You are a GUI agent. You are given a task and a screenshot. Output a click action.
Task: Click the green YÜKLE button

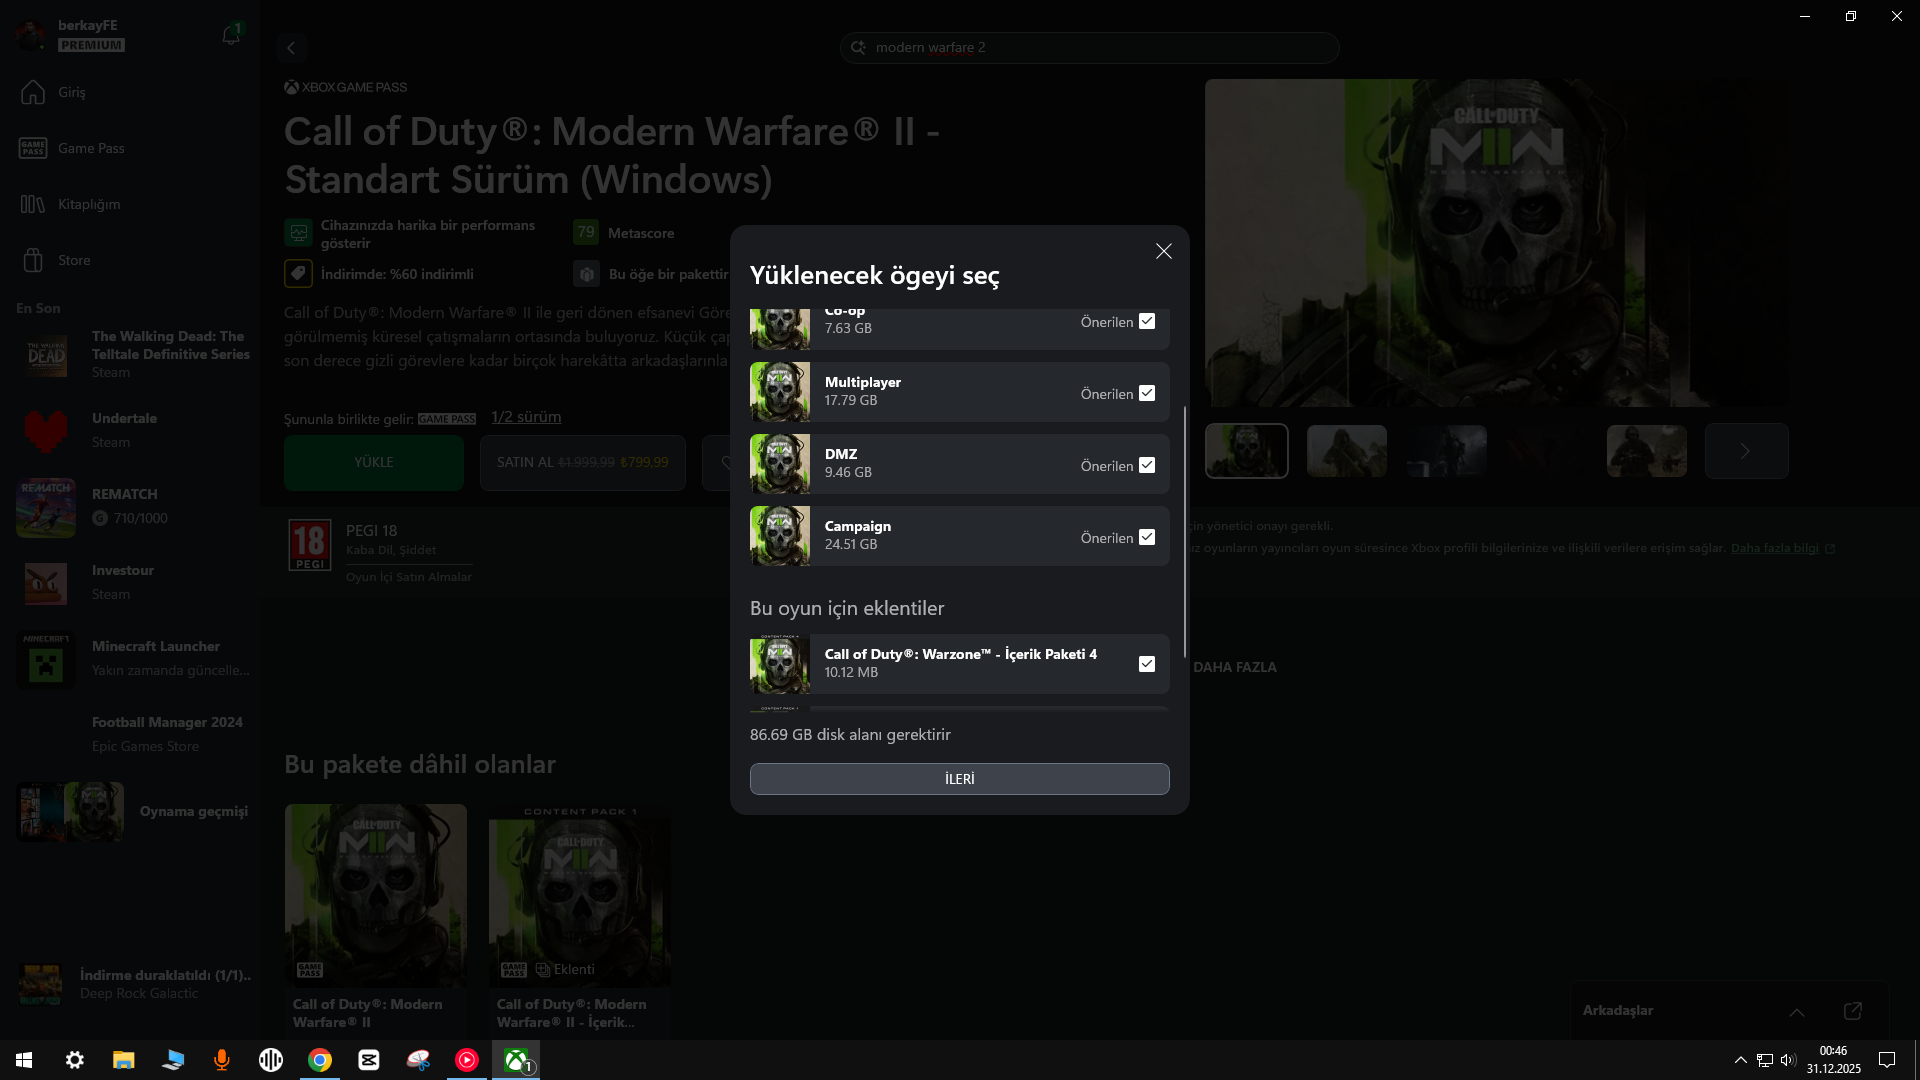pos(374,462)
